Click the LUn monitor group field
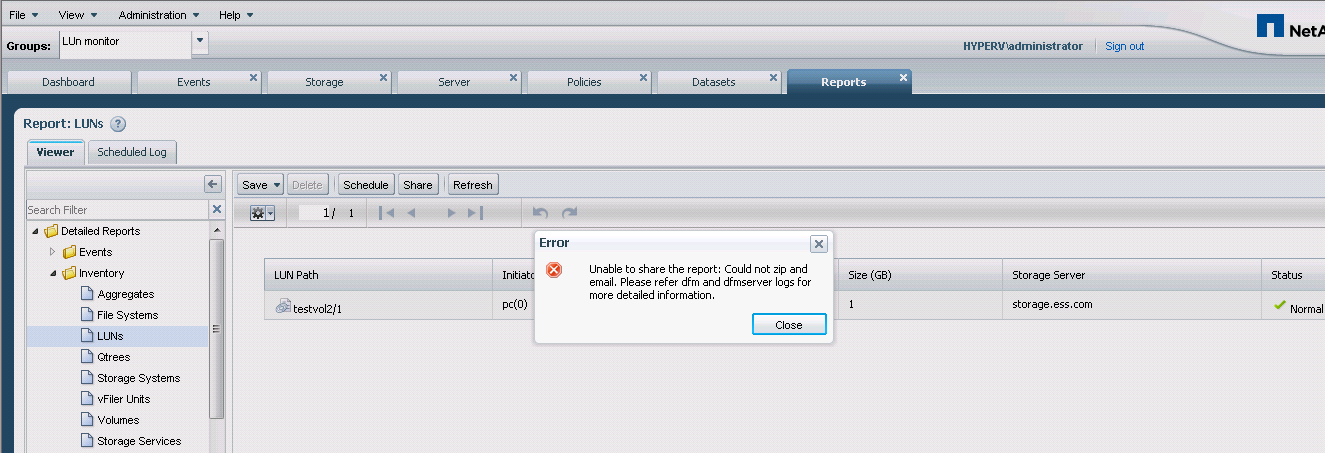 124,44
